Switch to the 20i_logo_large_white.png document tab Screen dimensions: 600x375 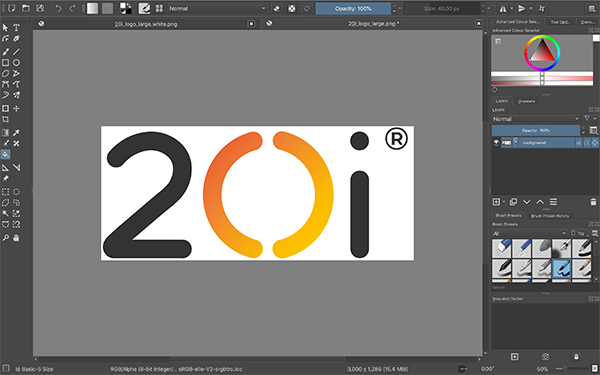pyautogui.click(x=145, y=24)
